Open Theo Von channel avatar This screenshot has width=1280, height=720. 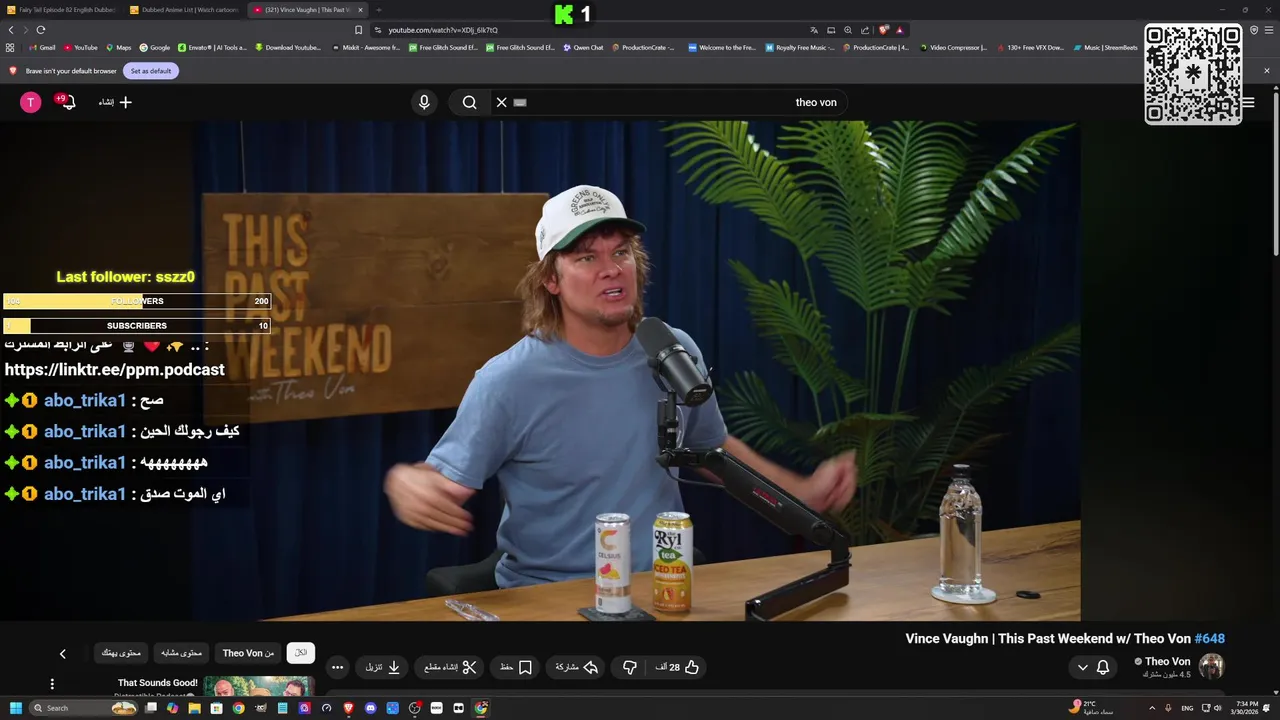(1211, 667)
